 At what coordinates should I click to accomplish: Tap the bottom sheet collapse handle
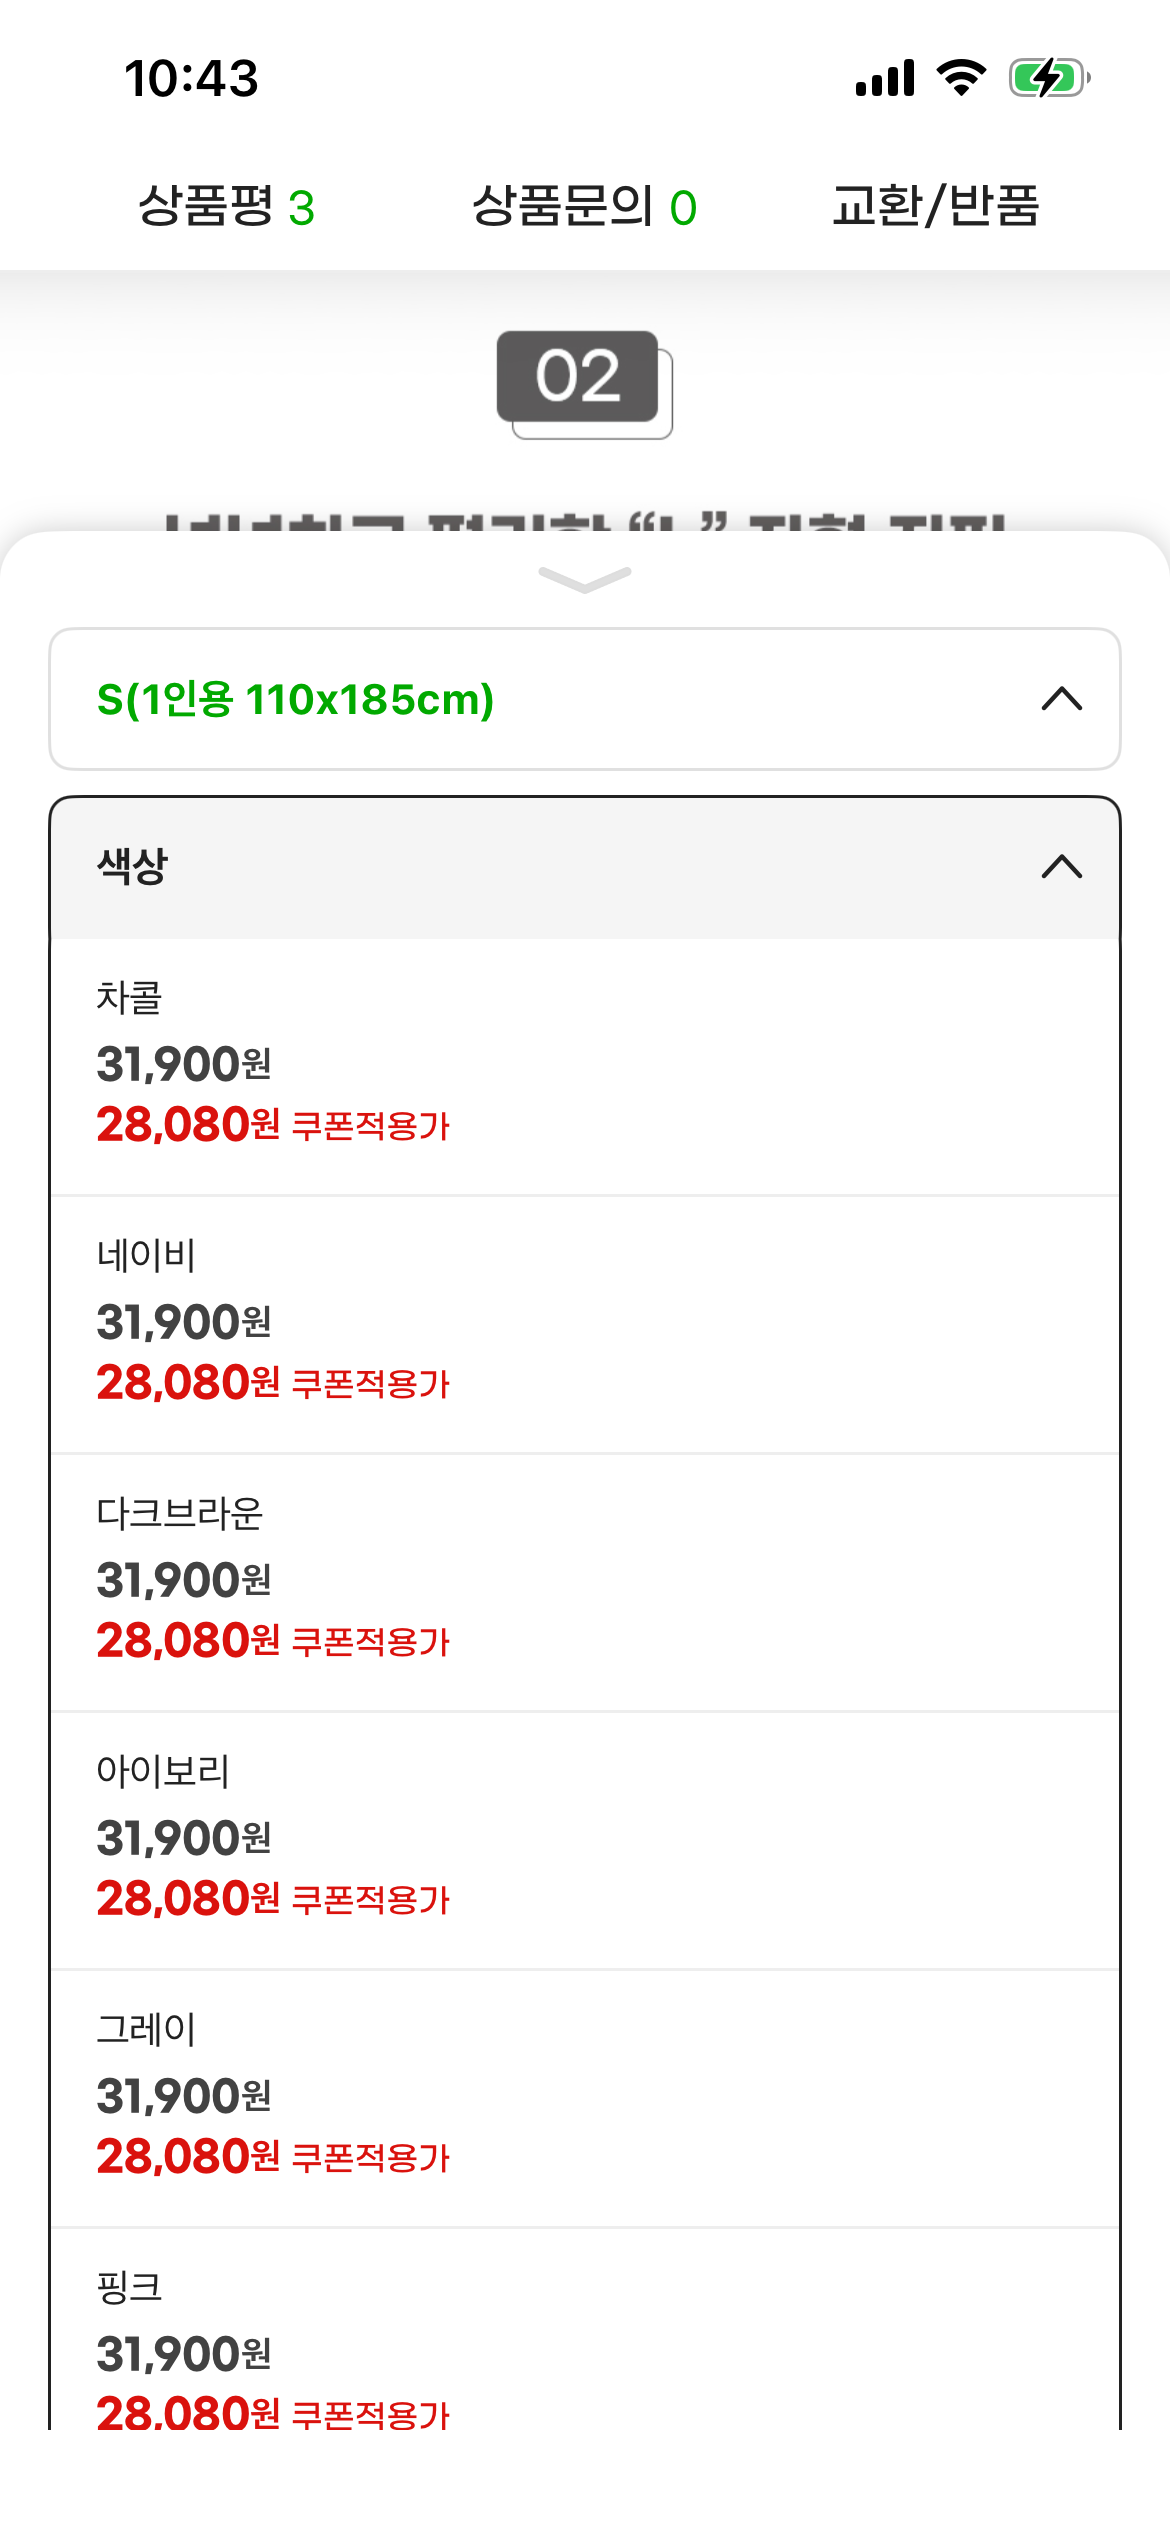[585, 579]
